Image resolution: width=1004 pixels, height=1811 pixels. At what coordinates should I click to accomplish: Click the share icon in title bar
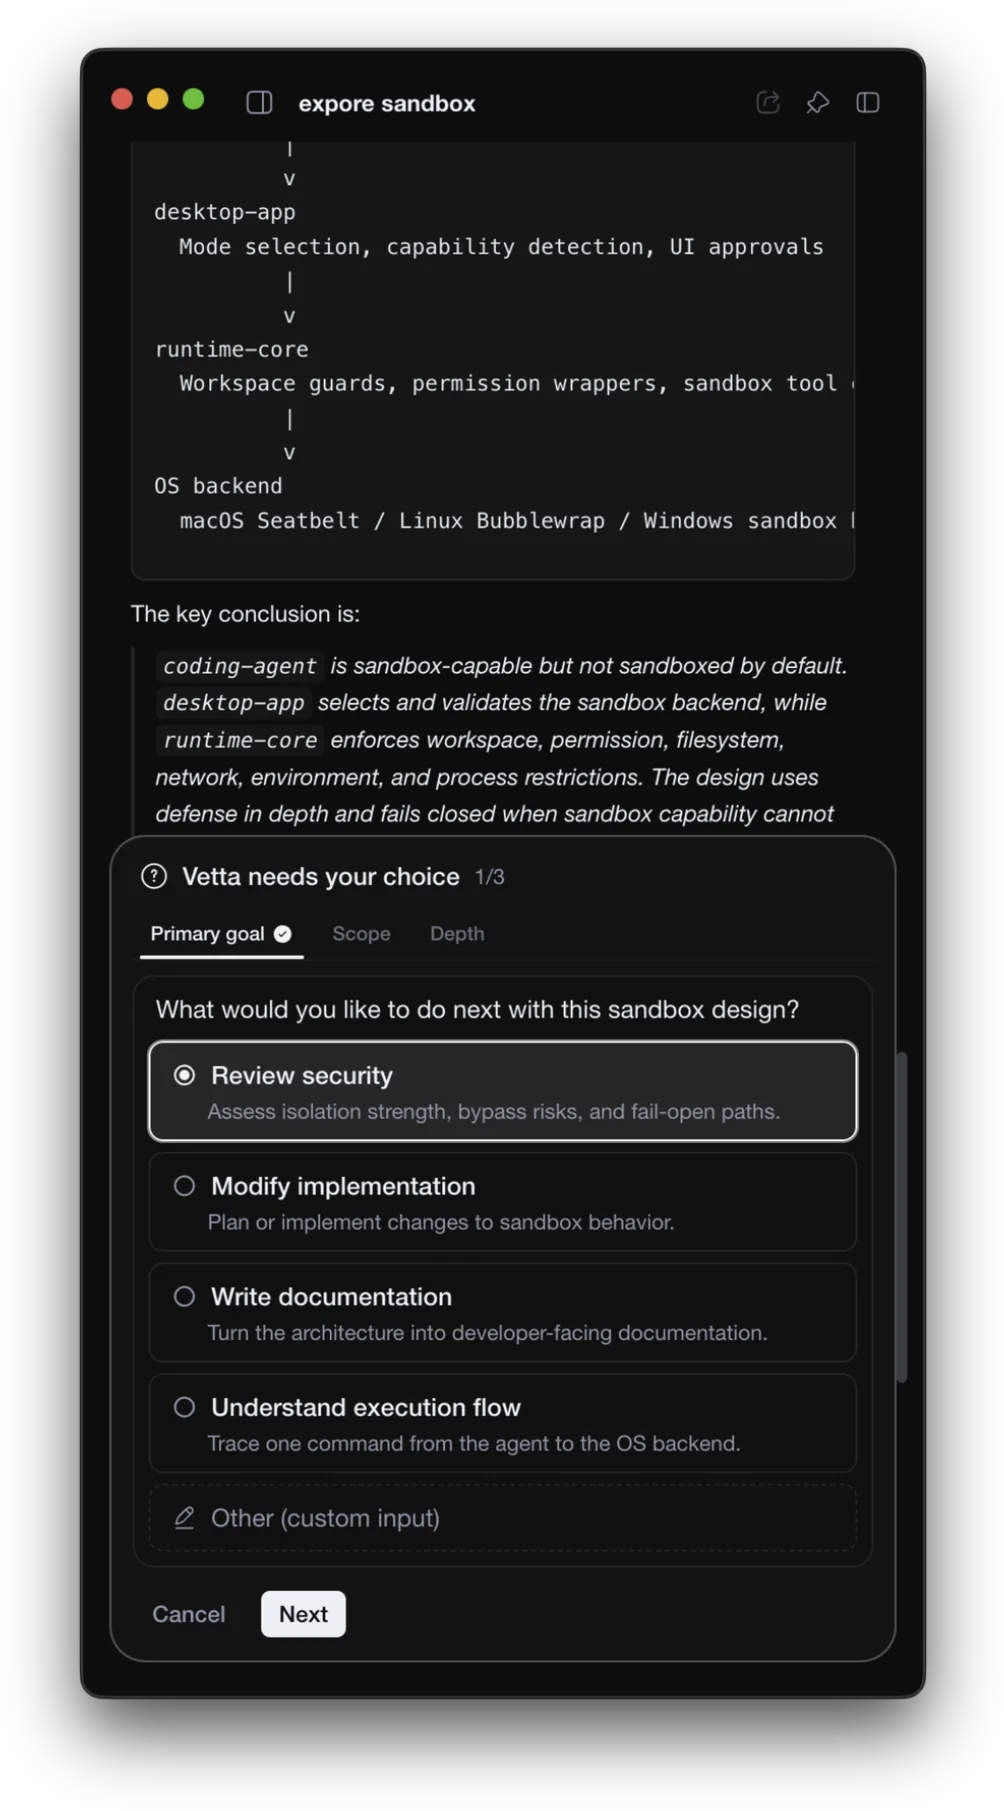click(767, 102)
